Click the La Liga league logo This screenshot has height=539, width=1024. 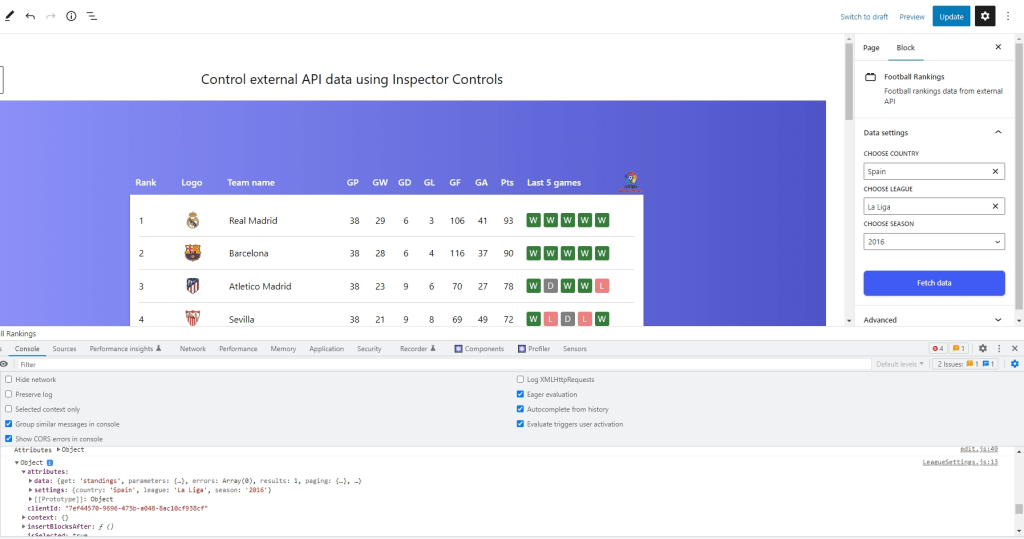point(630,182)
